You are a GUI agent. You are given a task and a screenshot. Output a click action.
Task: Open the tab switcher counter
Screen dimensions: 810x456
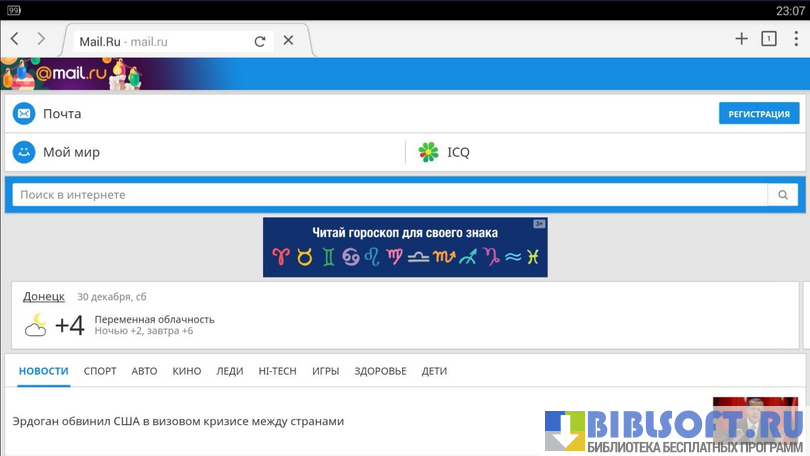click(768, 39)
